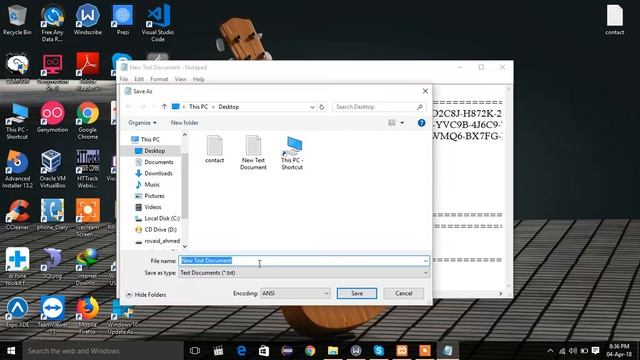Cancel the Save As dialog
This screenshot has height=360, width=640.
[x=403, y=293]
